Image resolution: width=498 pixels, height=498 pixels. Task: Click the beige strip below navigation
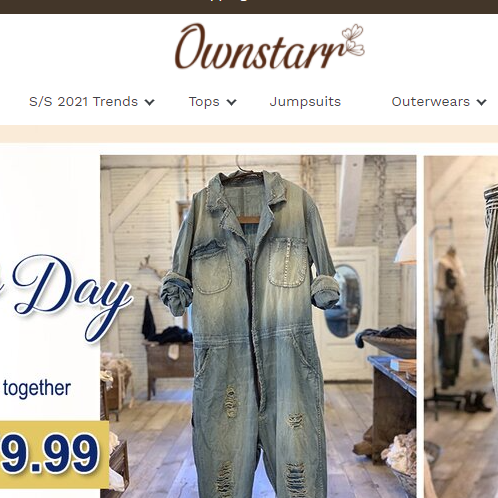point(249,134)
